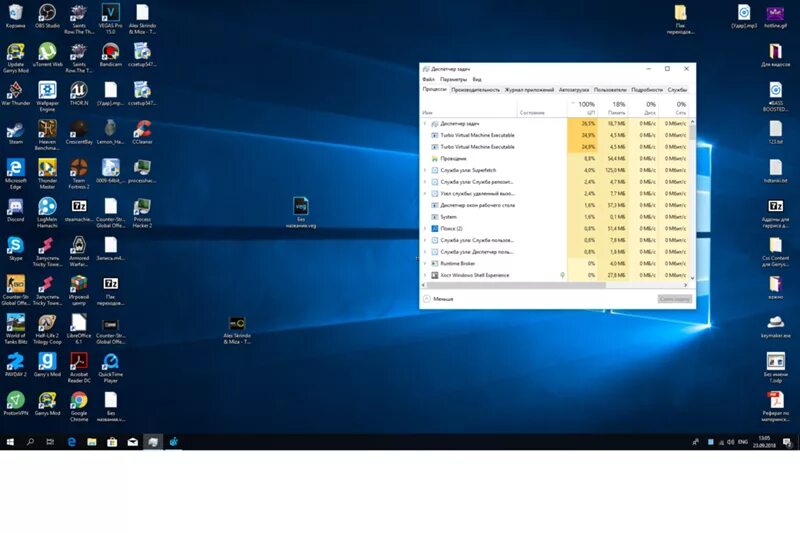Select the Skype desktop shortcut
This screenshot has height=533, width=800.
pos(16,248)
